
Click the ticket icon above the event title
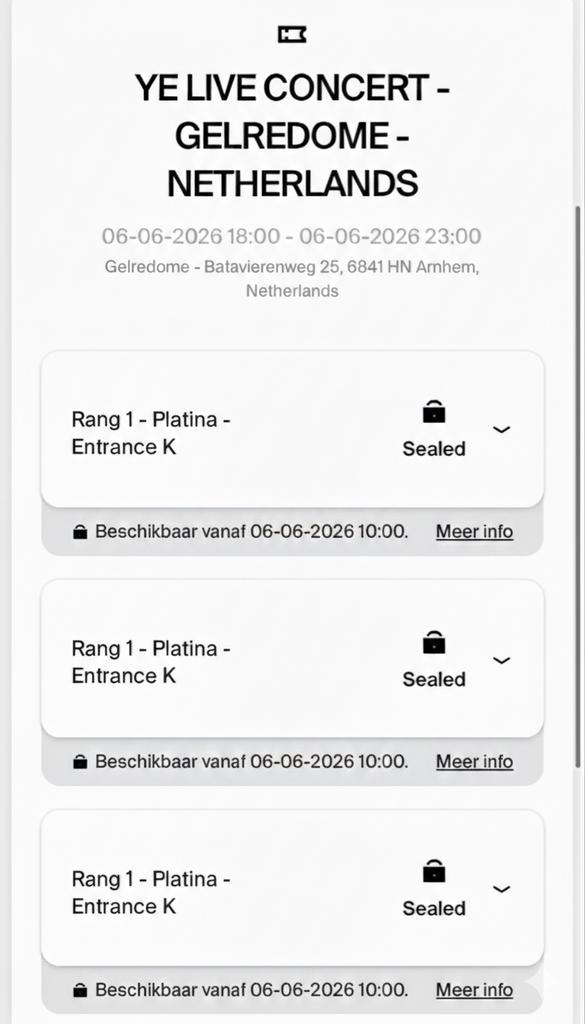click(291, 35)
